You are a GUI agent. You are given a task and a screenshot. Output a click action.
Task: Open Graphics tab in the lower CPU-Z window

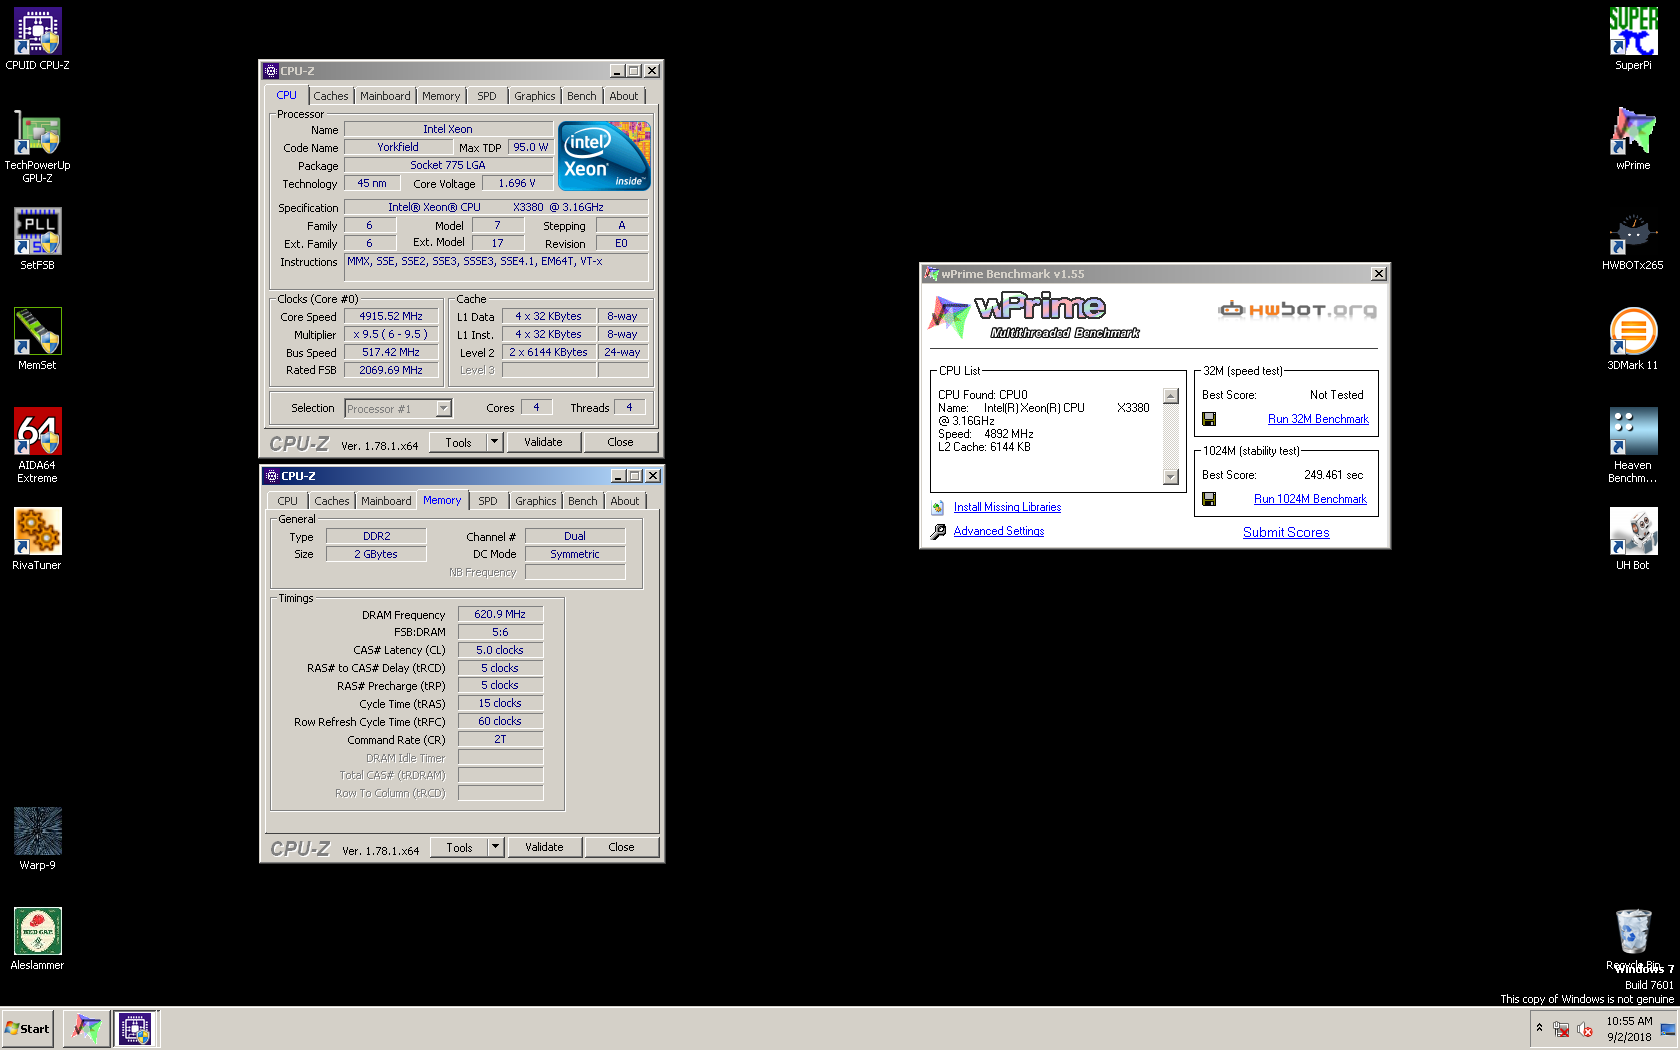click(536, 501)
